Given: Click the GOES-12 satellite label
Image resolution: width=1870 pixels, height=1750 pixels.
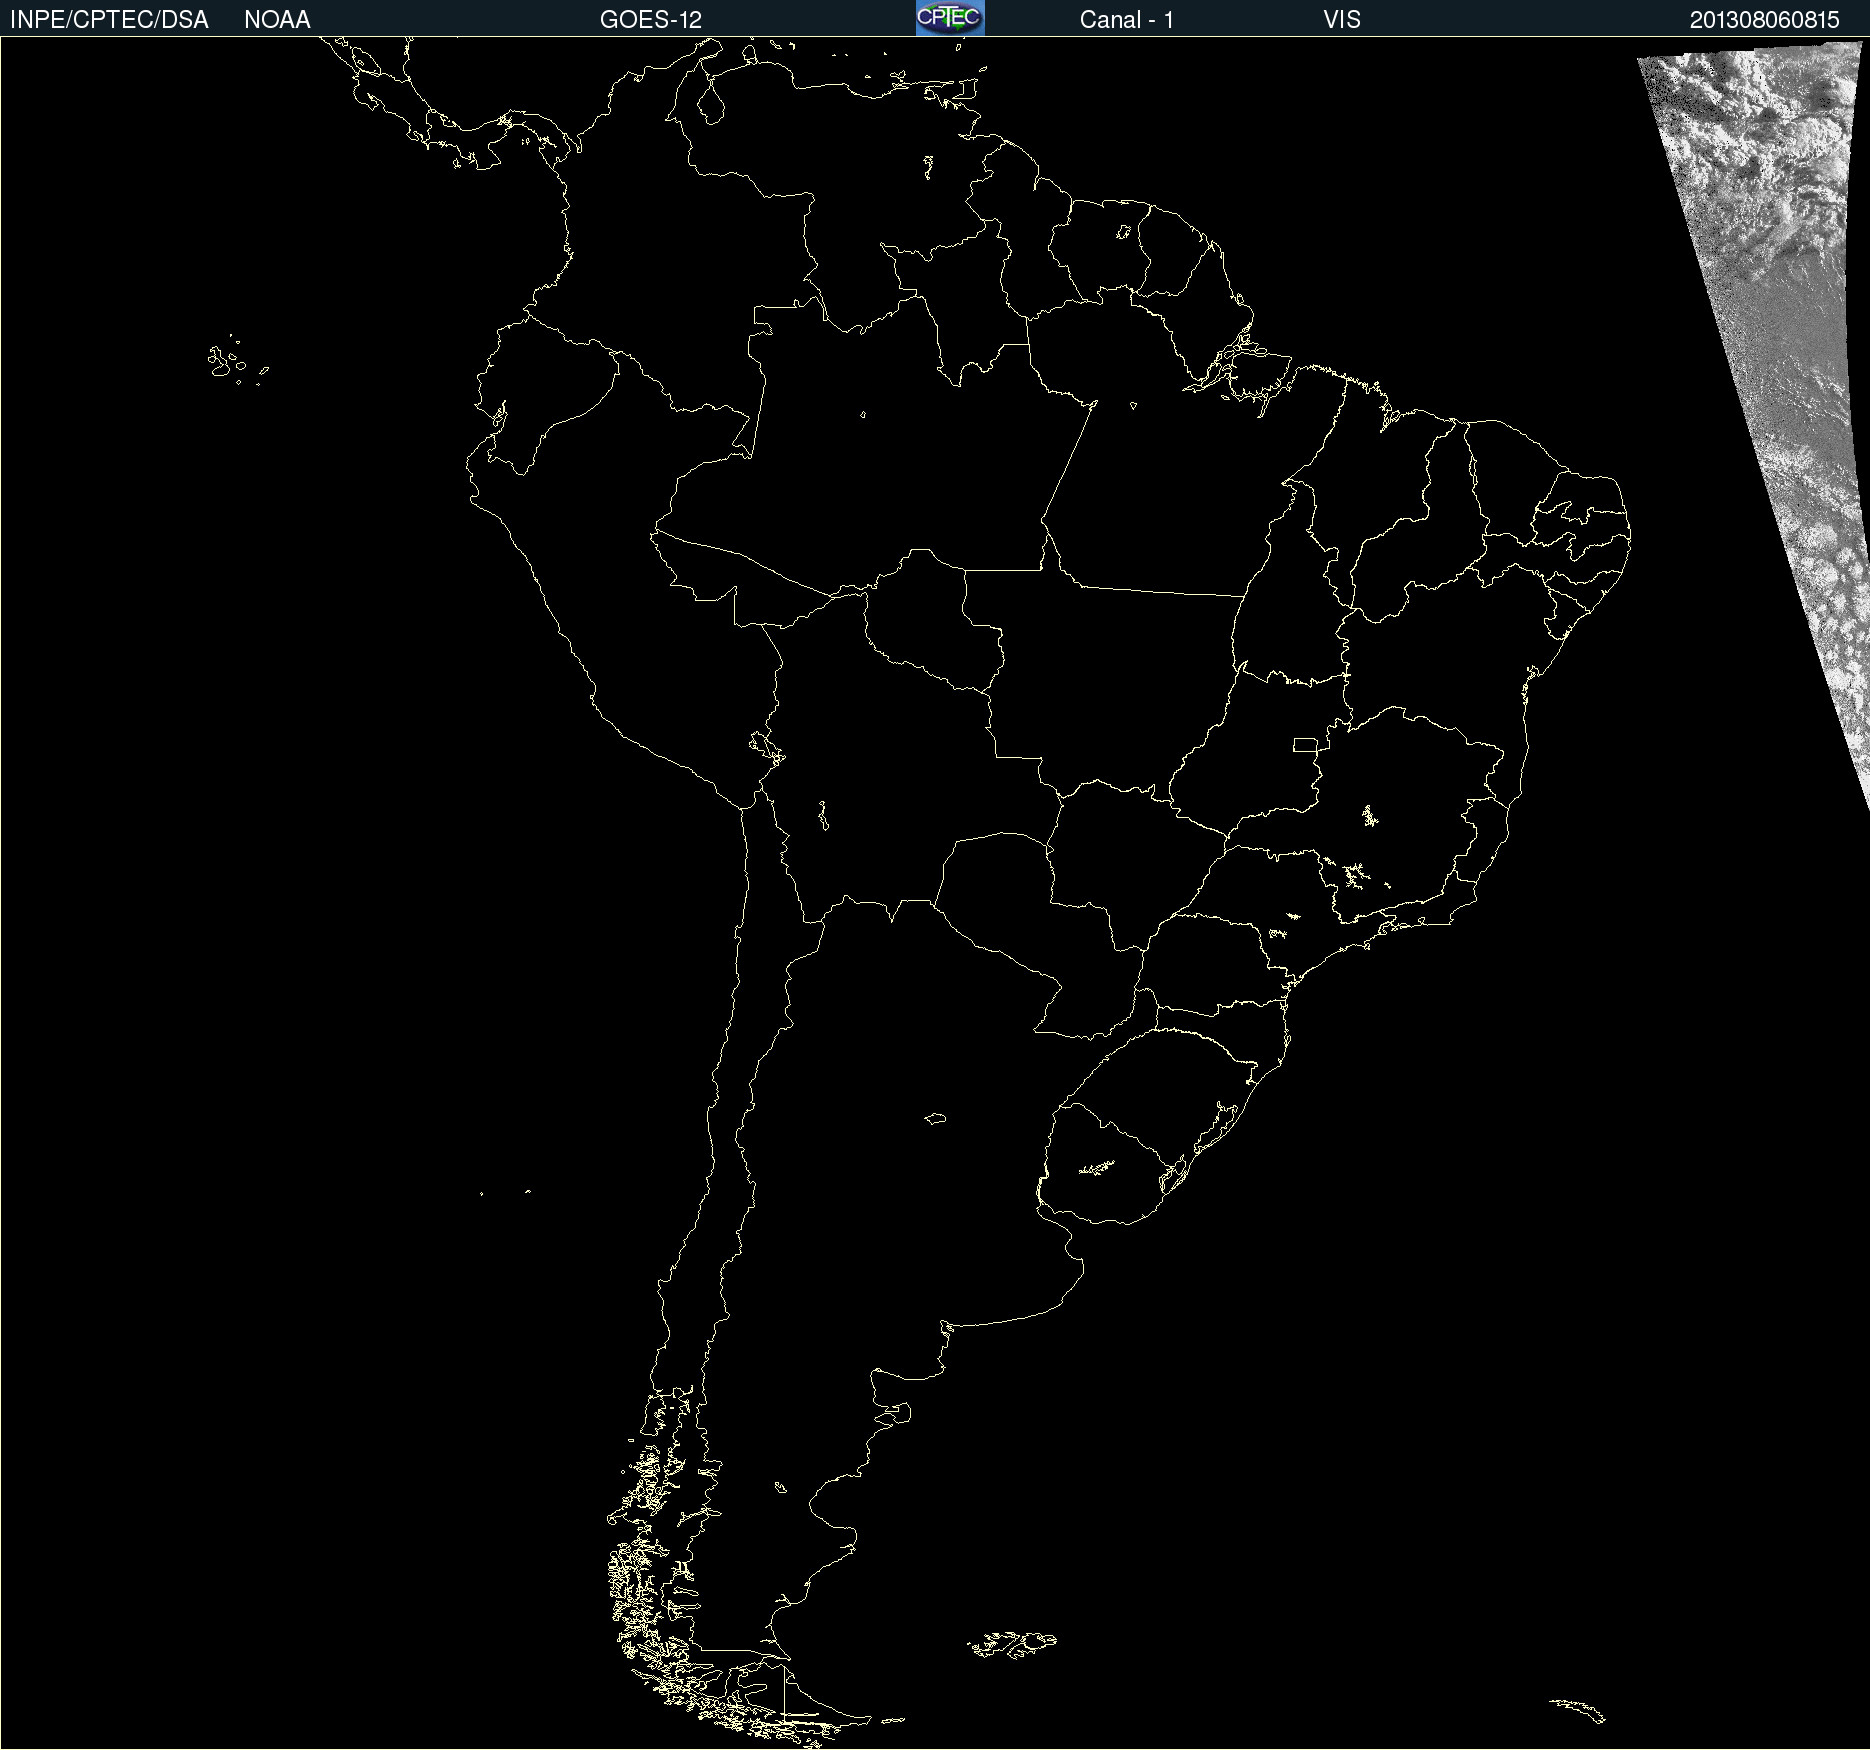Looking at the screenshot, I should (651, 20).
